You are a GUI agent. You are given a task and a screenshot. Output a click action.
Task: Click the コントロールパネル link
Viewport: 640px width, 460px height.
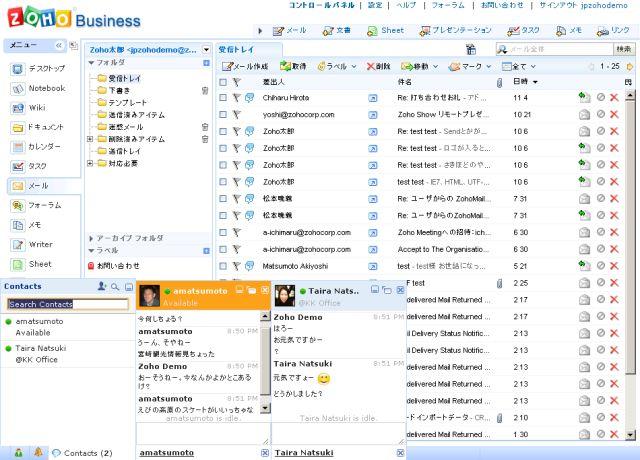pos(322,5)
